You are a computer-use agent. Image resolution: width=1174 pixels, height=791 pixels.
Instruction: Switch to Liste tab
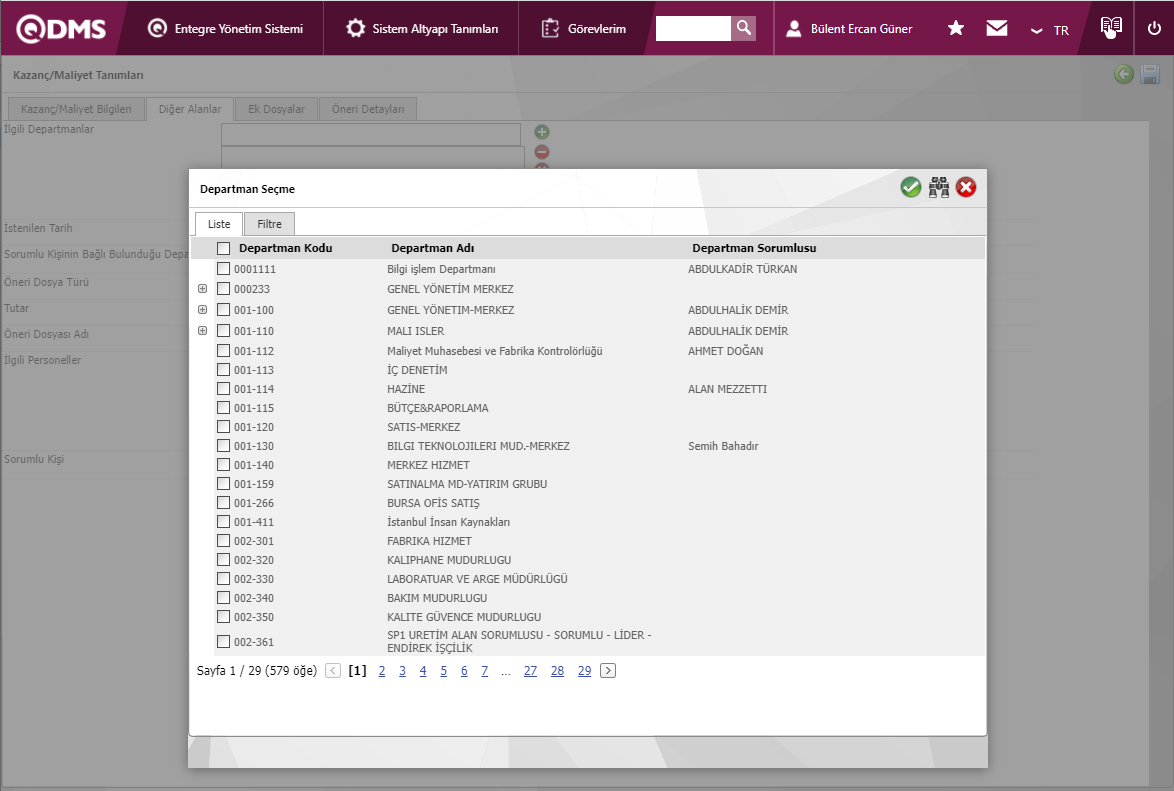(x=219, y=224)
